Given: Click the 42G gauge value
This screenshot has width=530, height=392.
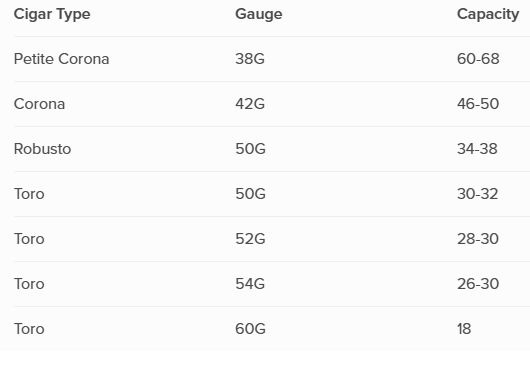Looking at the screenshot, I should 250,104.
